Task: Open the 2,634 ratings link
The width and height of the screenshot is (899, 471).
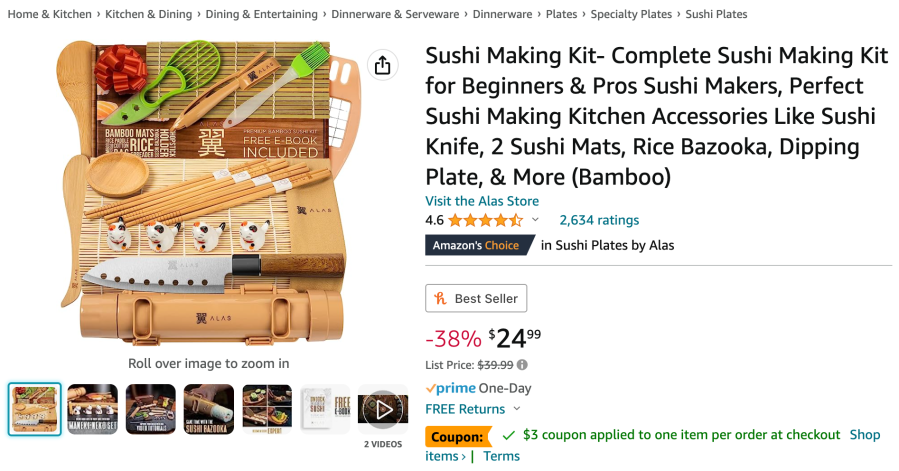Action: coord(599,220)
